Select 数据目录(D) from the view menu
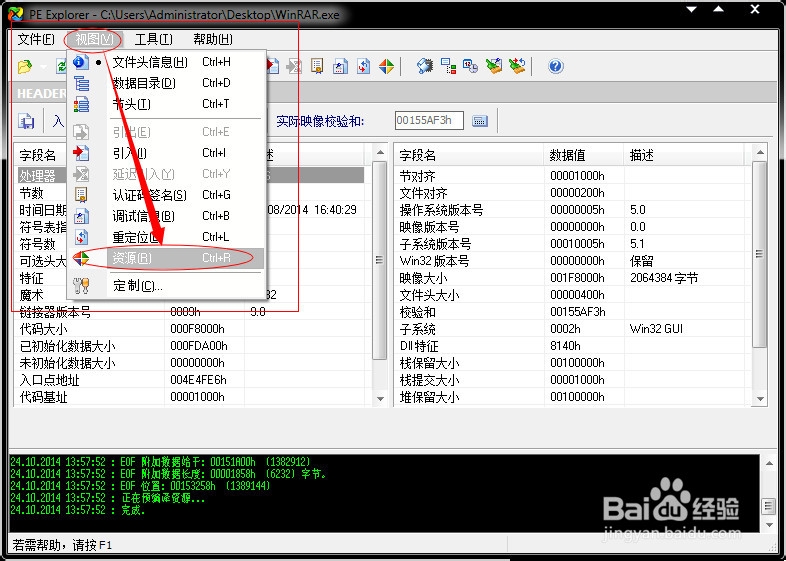 (x=165, y=83)
